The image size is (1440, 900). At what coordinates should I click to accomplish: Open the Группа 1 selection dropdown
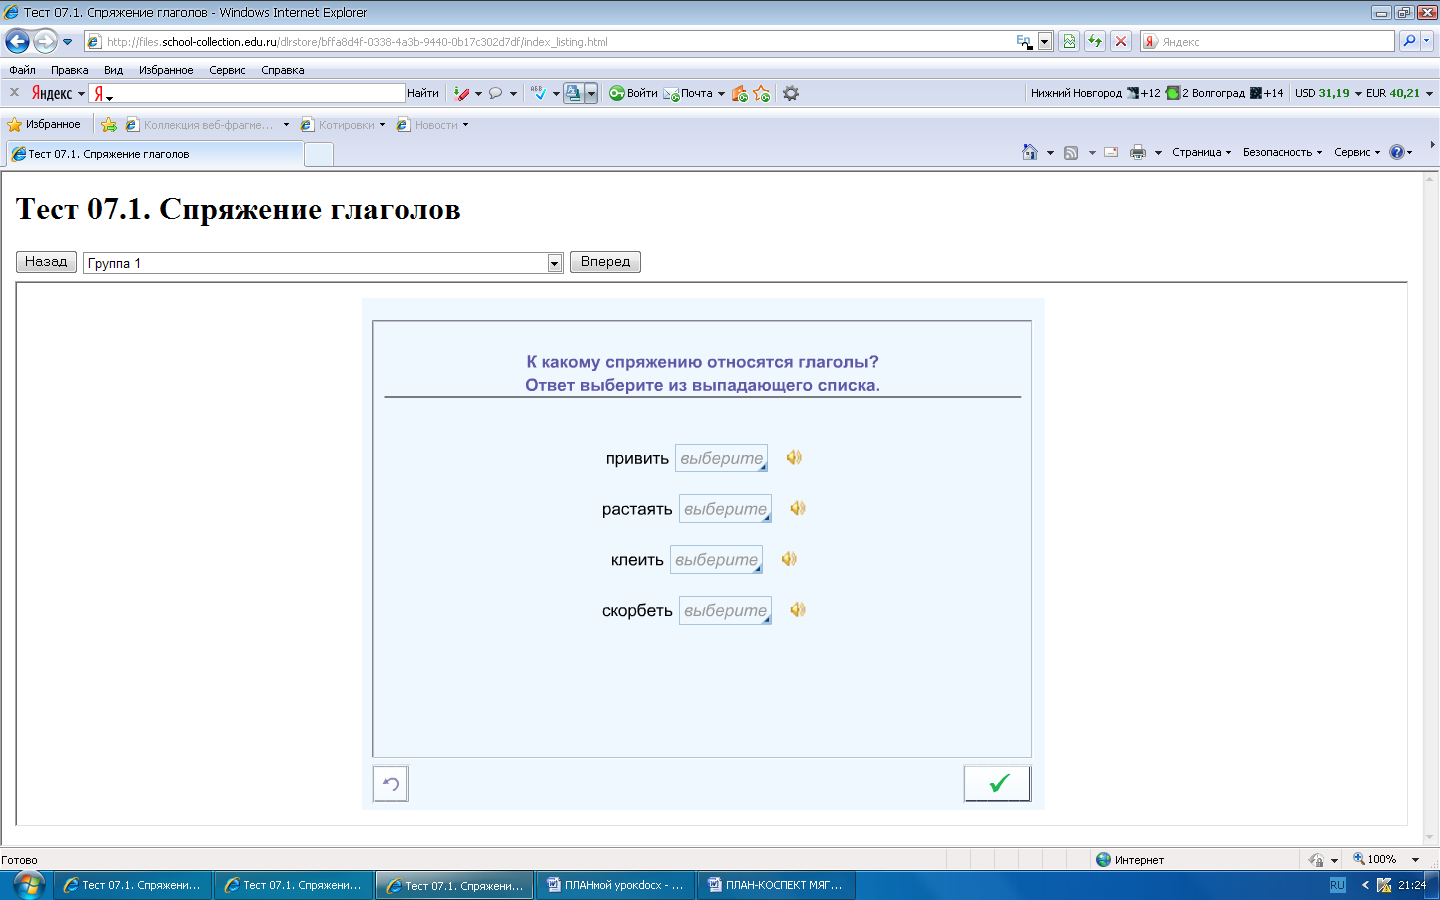[x=323, y=263]
